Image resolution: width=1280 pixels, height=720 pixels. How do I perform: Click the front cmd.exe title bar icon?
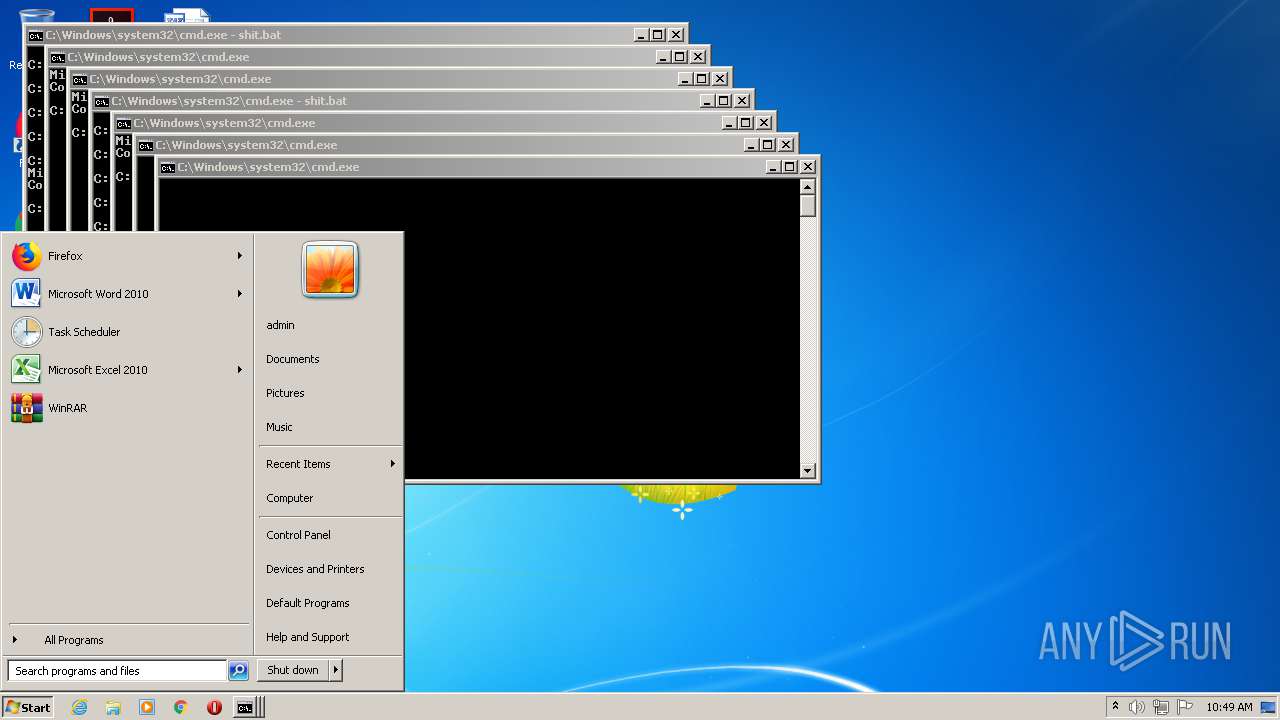168,167
